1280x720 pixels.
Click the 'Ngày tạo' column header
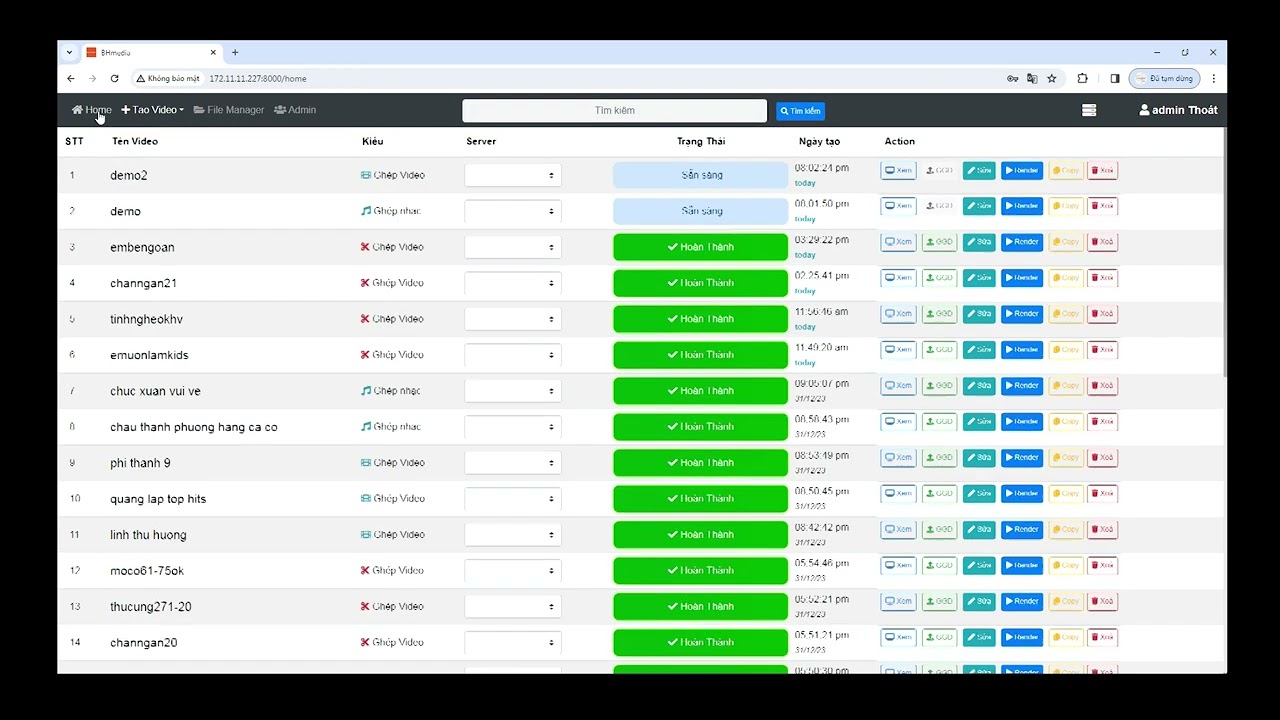point(819,141)
